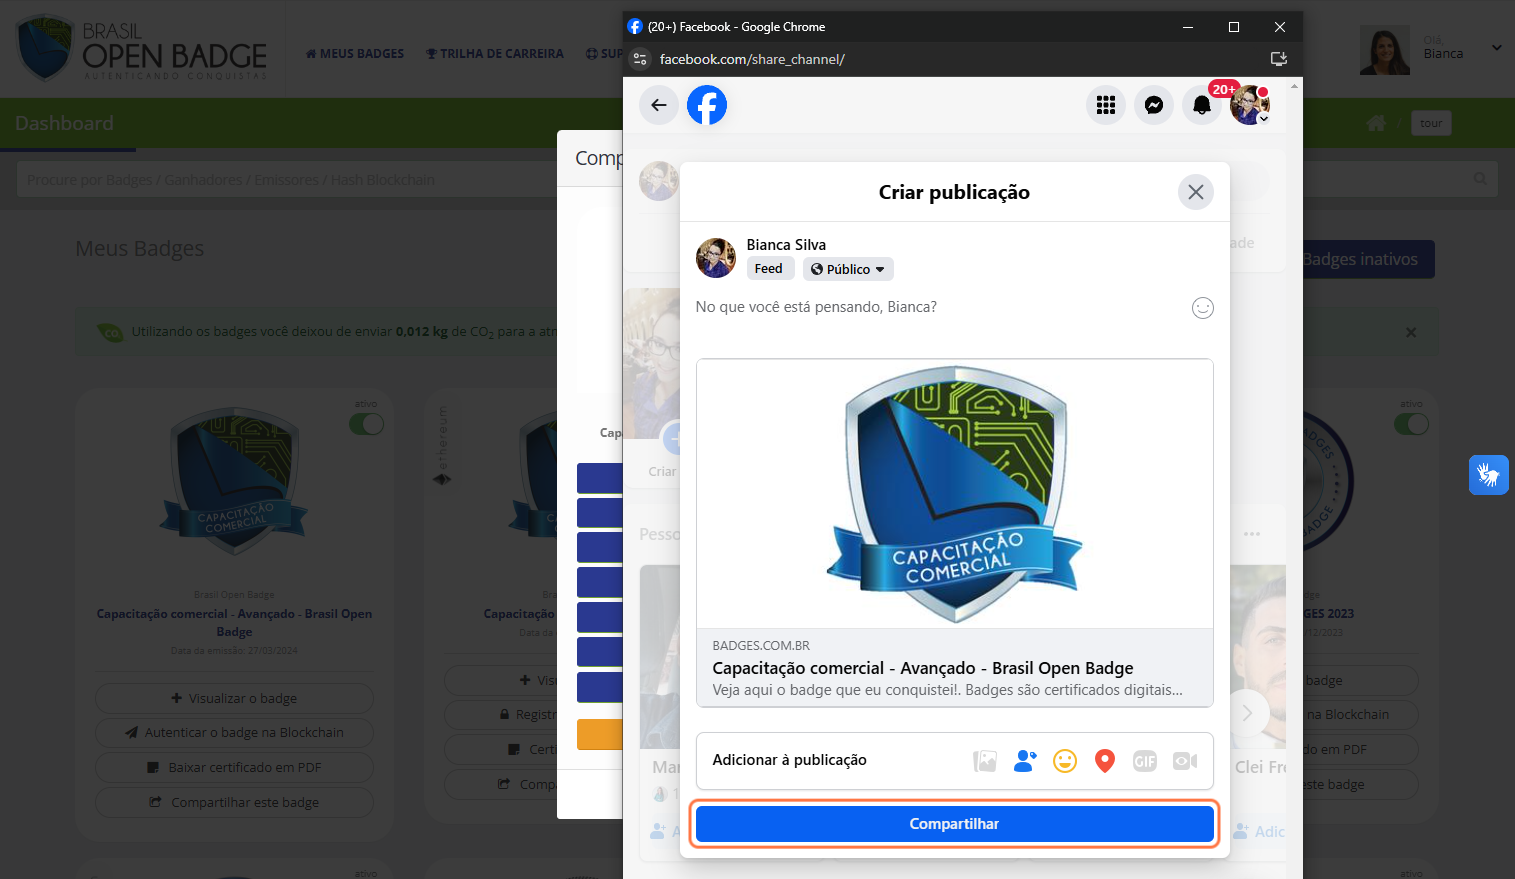Click the home icon in the Dashboard bar
The height and width of the screenshot is (879, 1515).
coord(1376,123)
